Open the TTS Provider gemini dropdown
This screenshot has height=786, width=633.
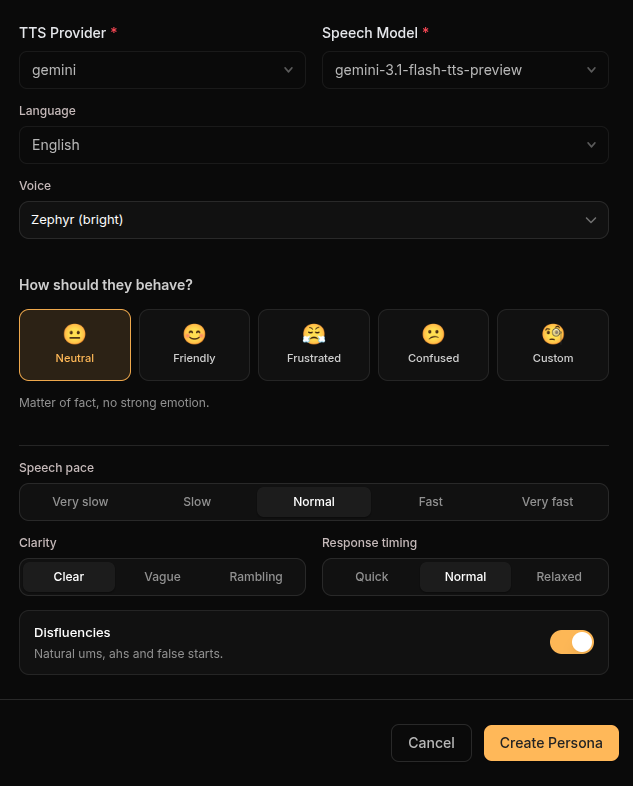click(x=162, y=70)
